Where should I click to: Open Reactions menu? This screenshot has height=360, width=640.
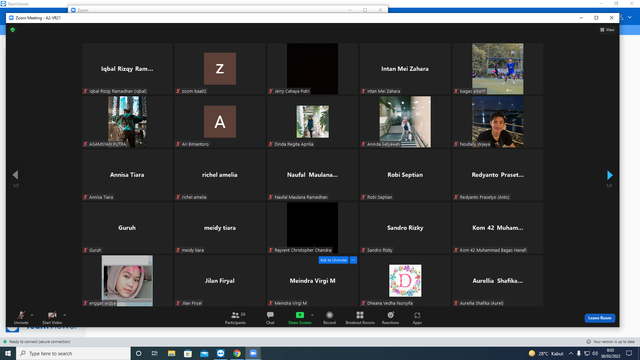click(391, 318)
